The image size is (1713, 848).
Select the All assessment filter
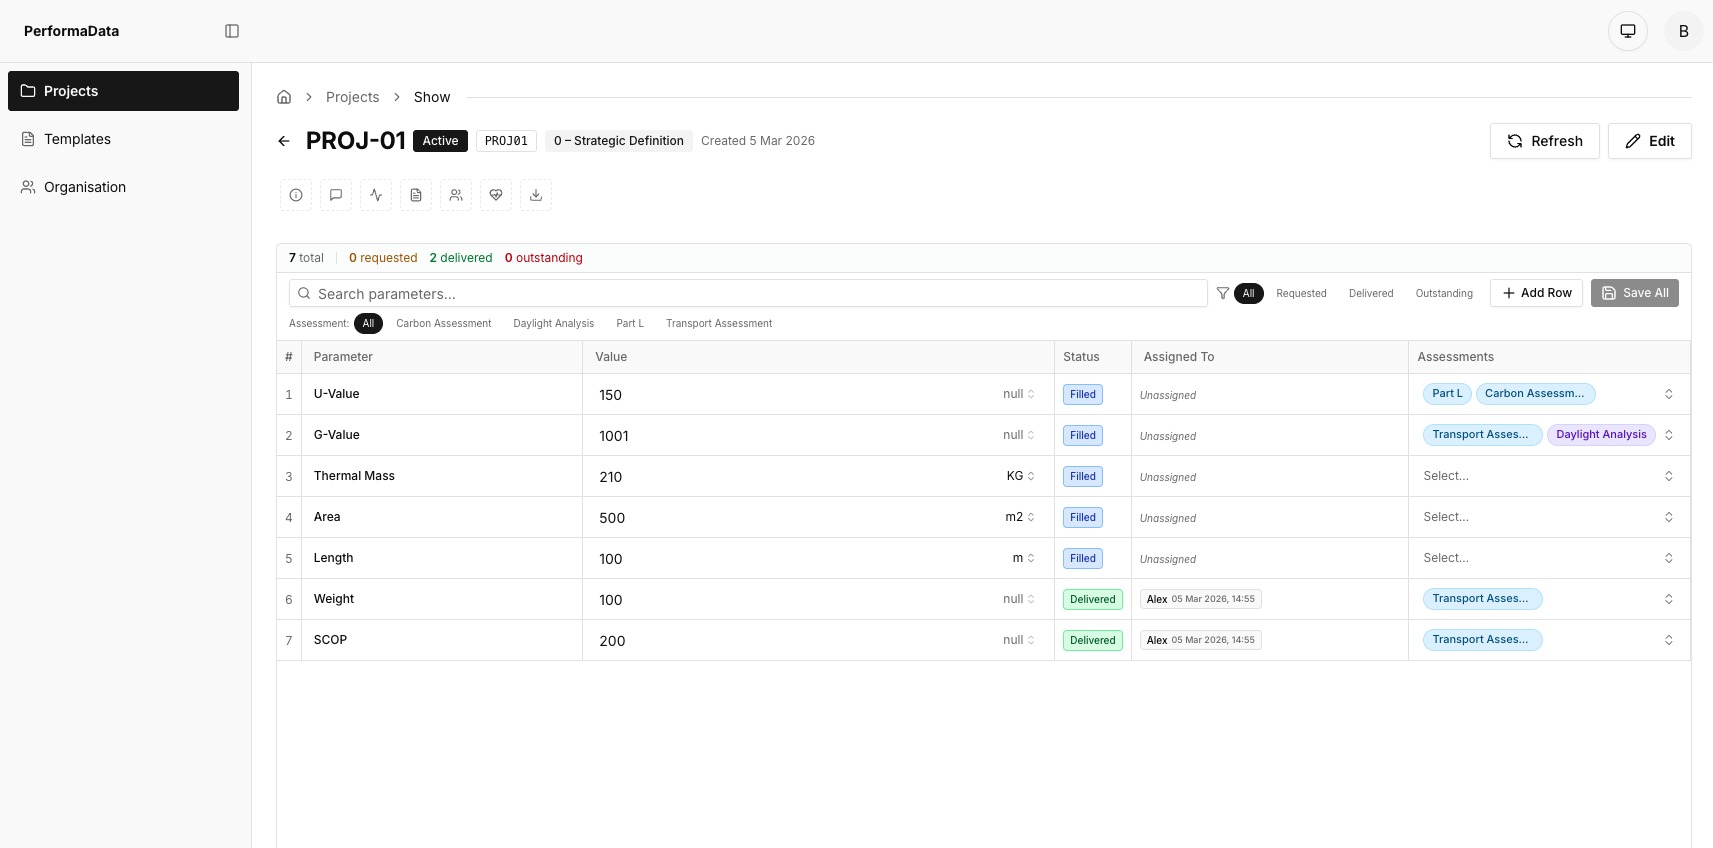(x=368, y=323)
